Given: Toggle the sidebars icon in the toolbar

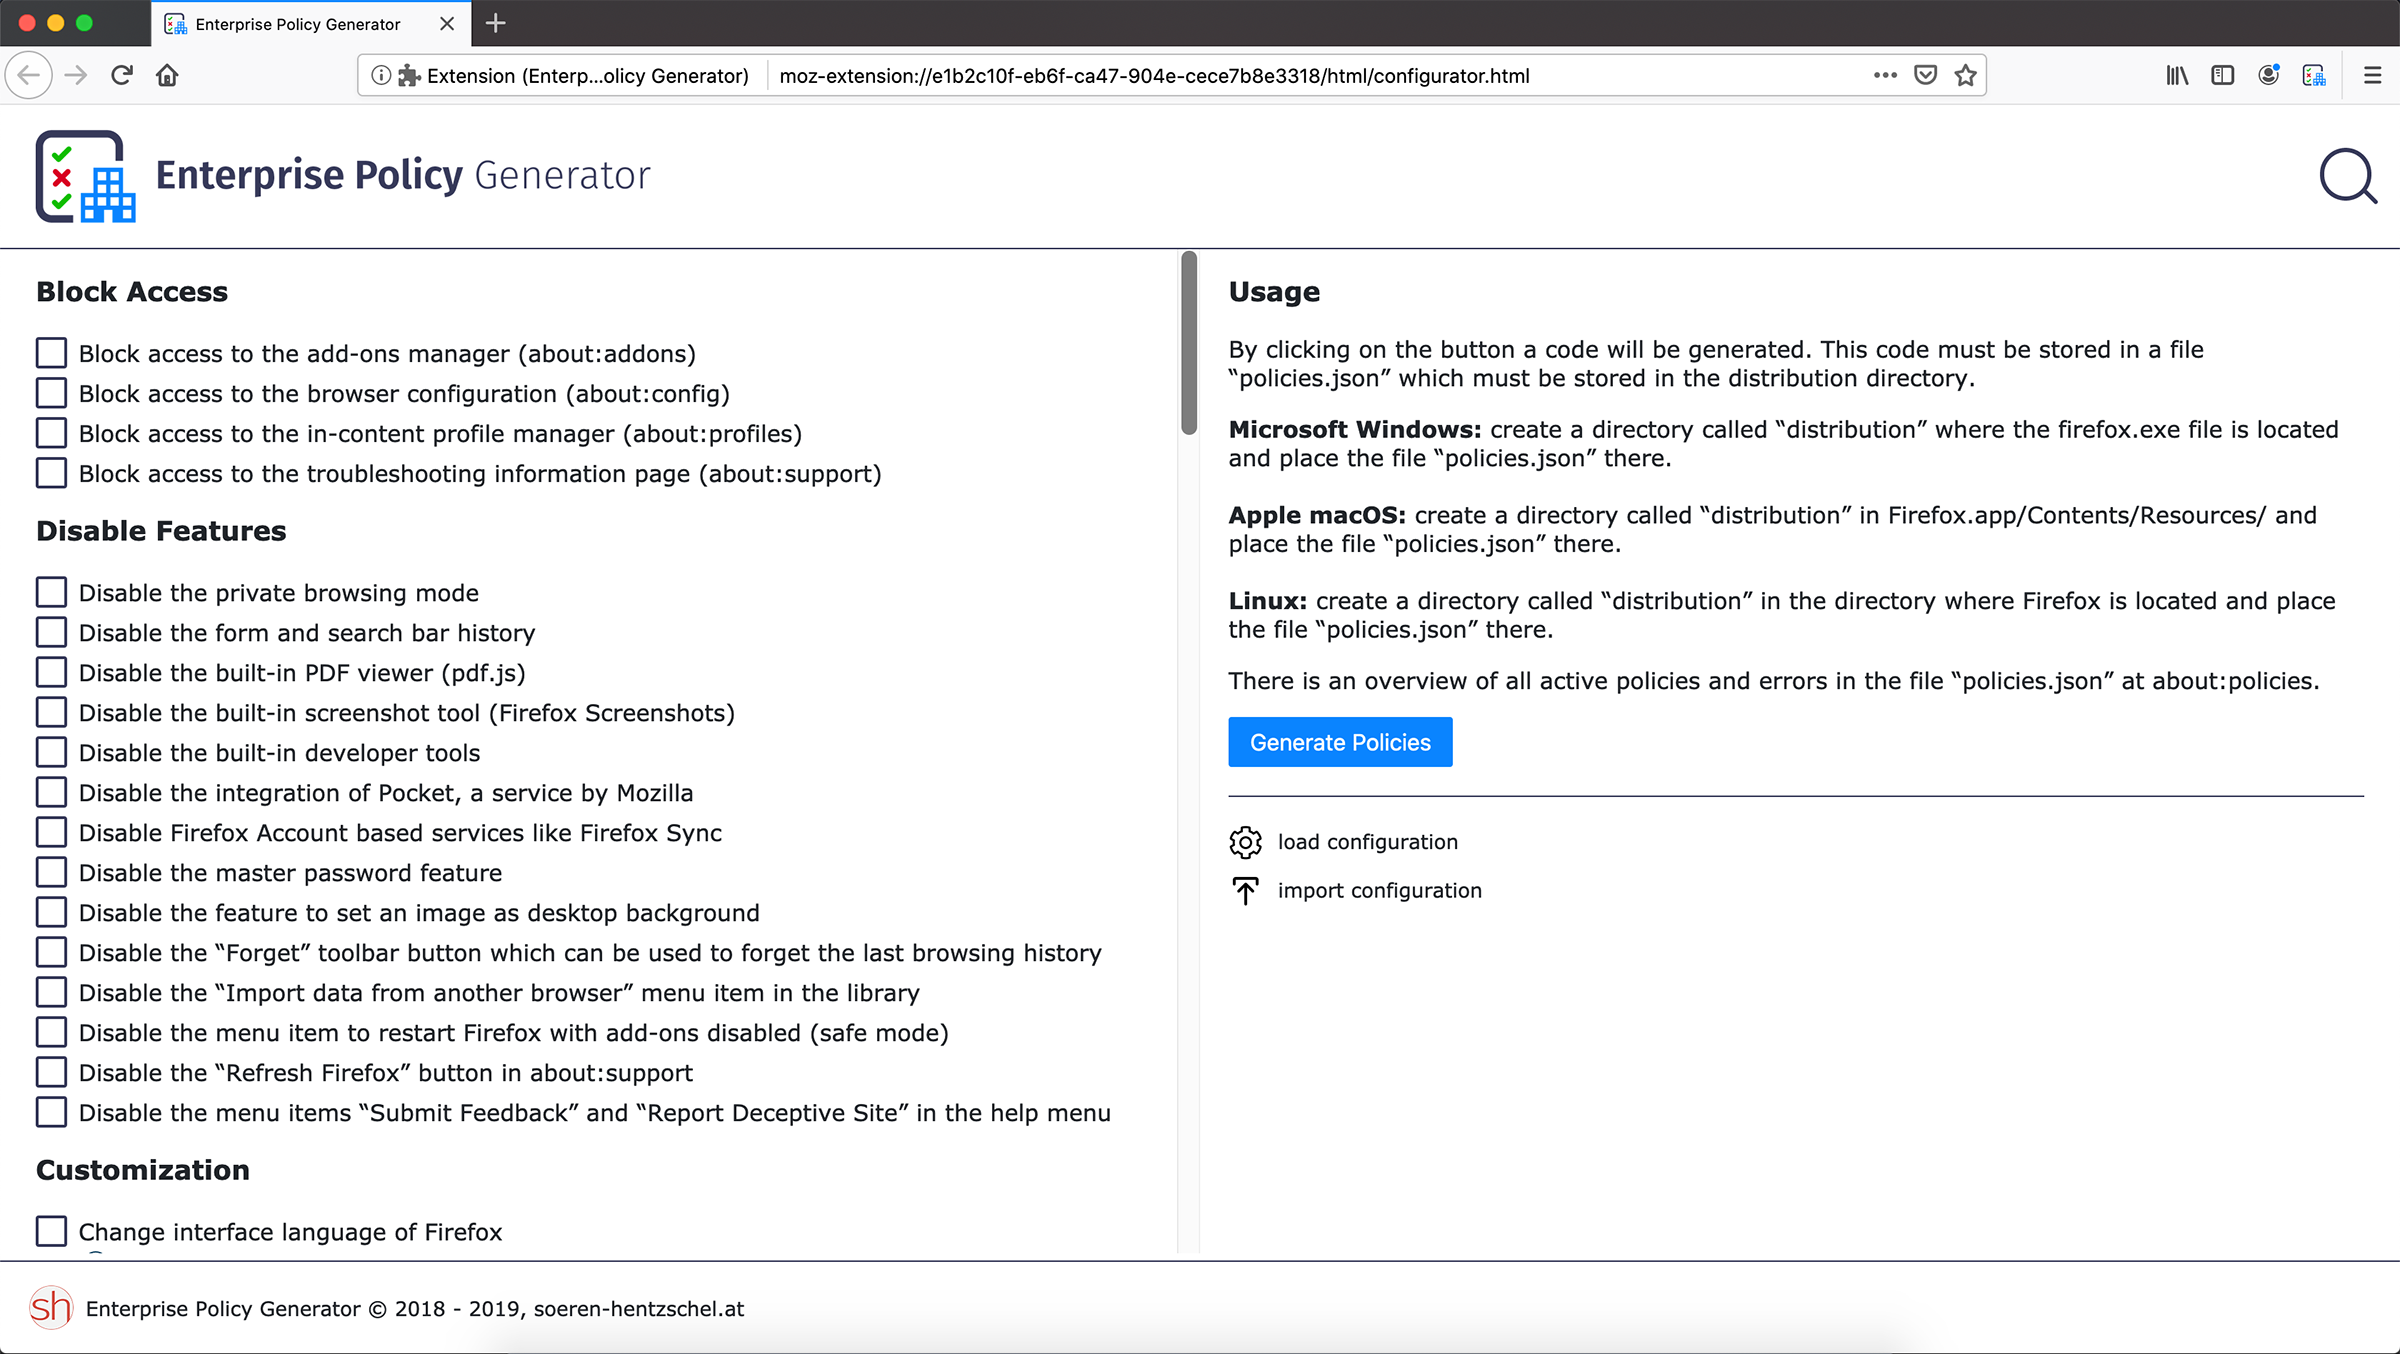Looking at the screenshot, I should click(2222, 75).
